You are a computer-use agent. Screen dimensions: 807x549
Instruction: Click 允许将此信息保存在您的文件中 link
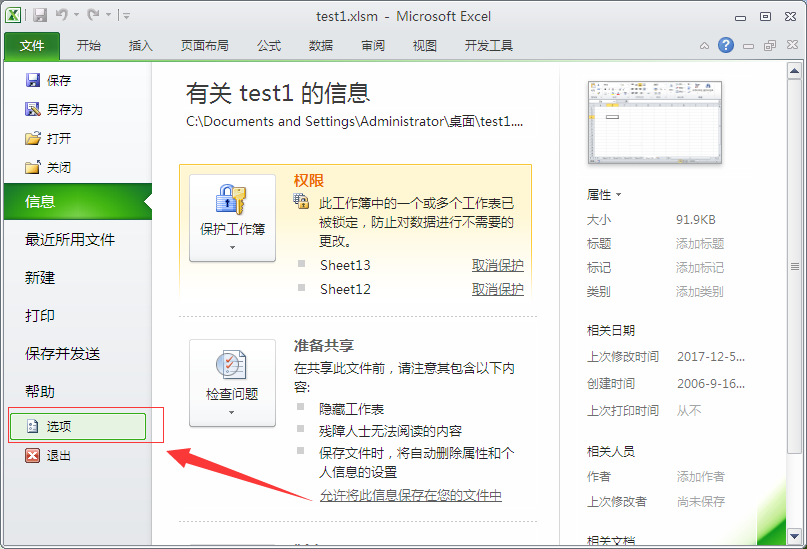411,495
